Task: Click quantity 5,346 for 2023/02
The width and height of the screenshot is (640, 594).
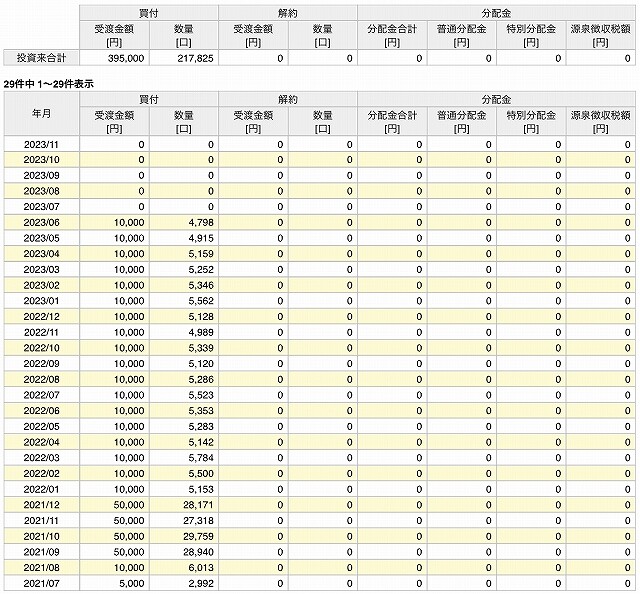Action: point(201,285)
